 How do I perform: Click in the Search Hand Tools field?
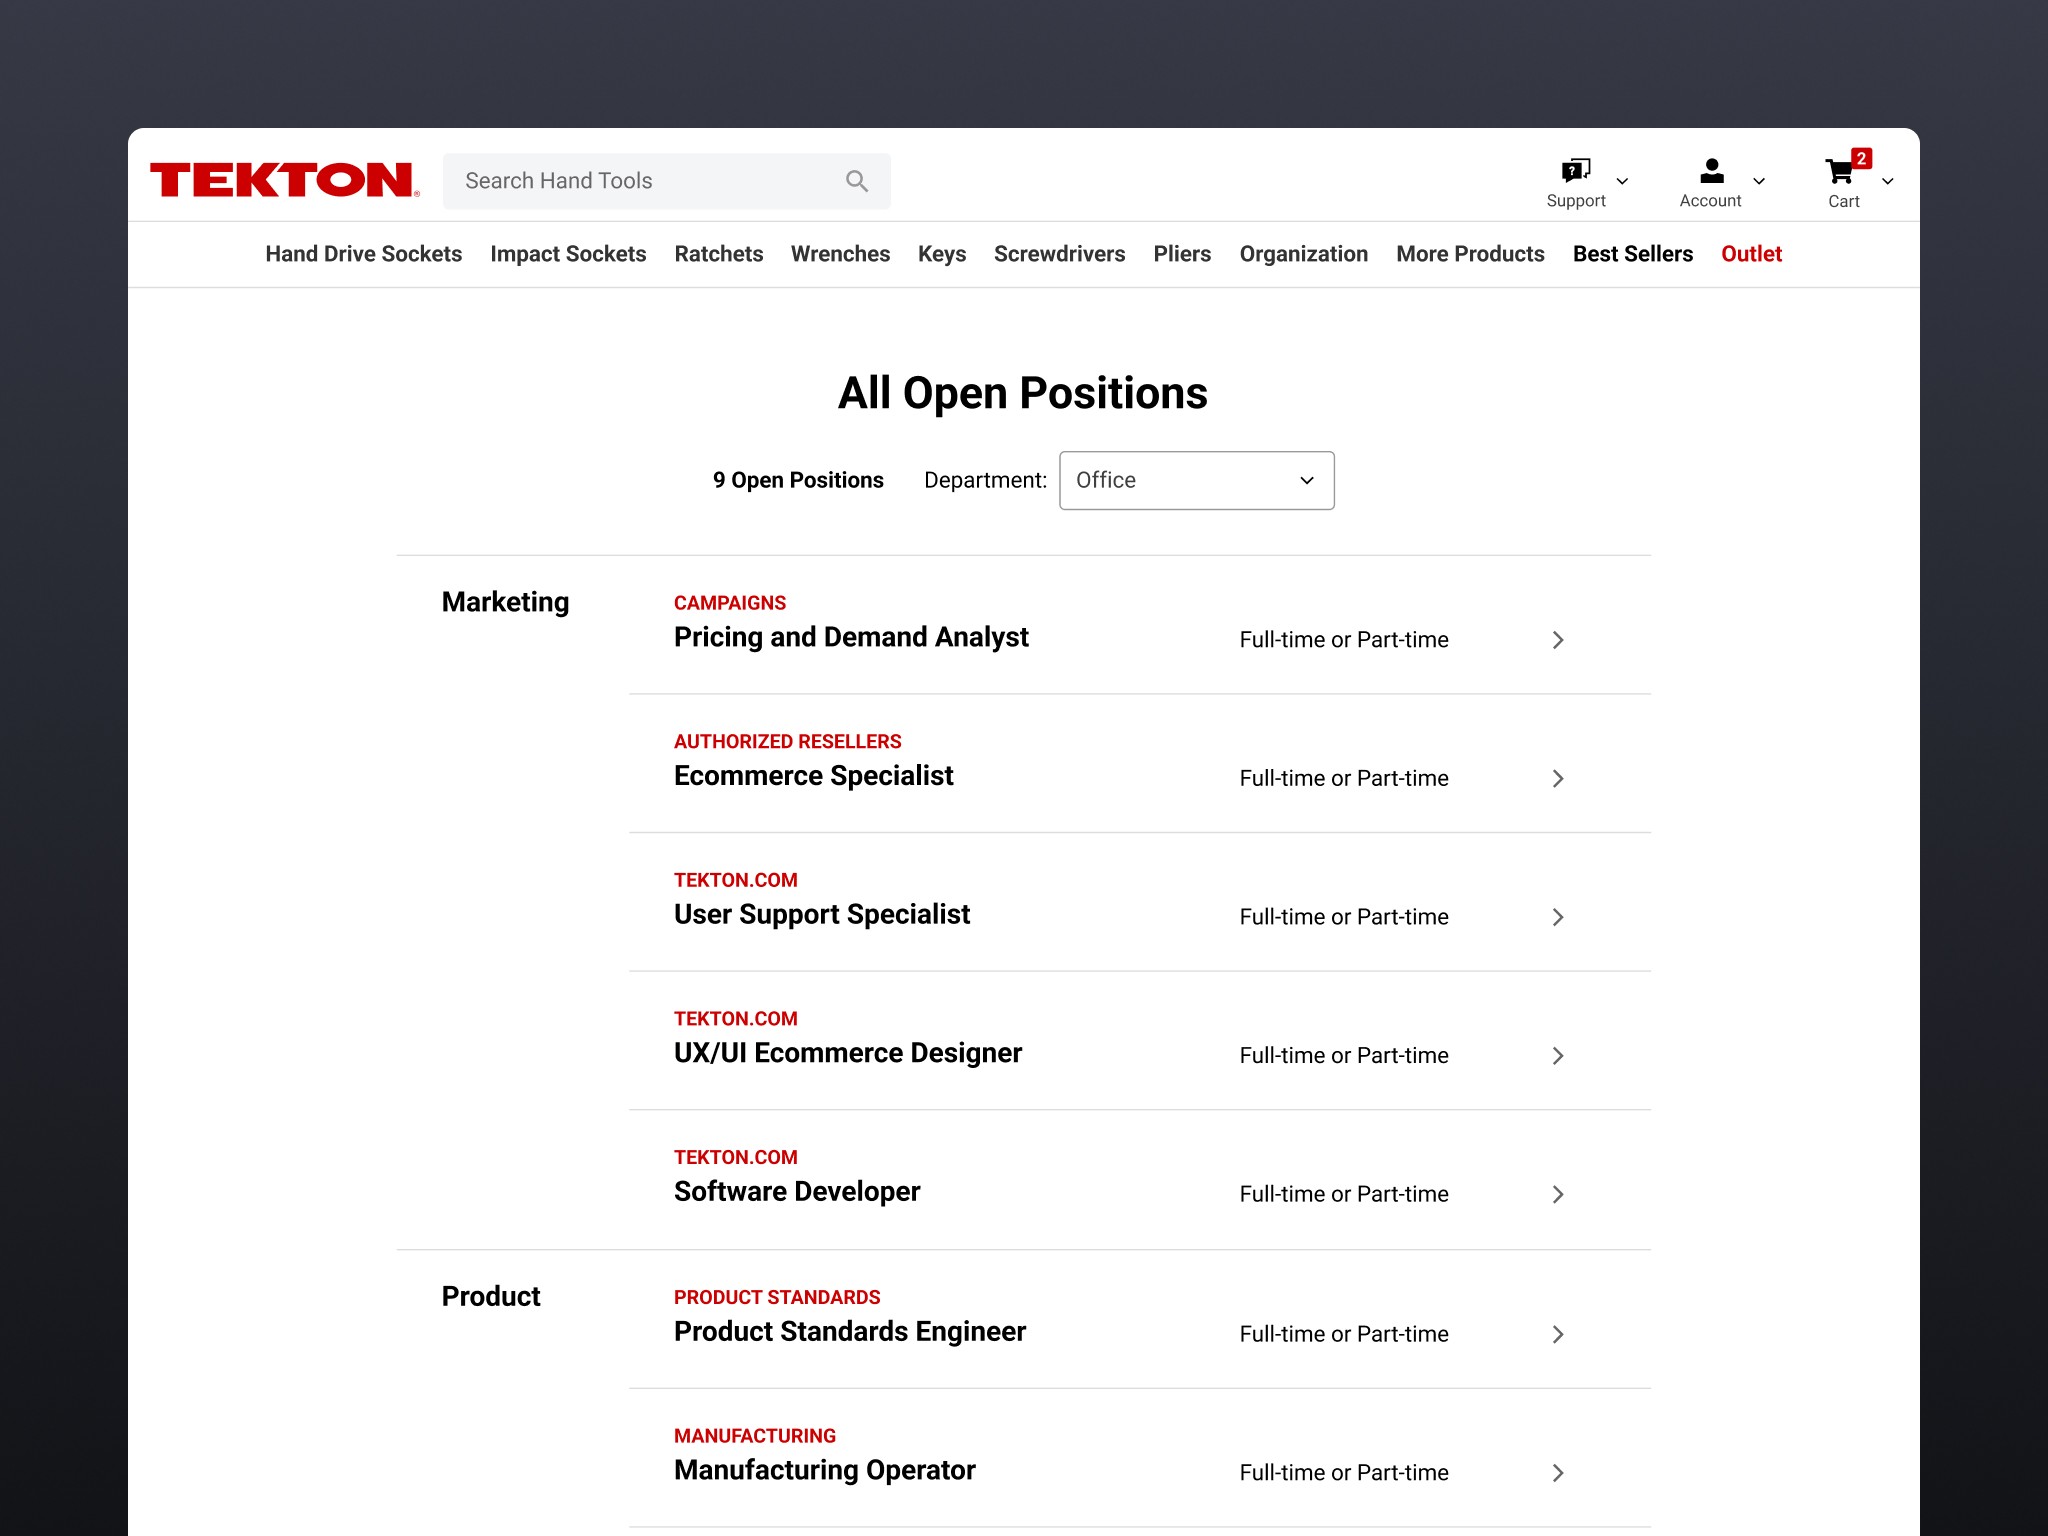point(667,181)
